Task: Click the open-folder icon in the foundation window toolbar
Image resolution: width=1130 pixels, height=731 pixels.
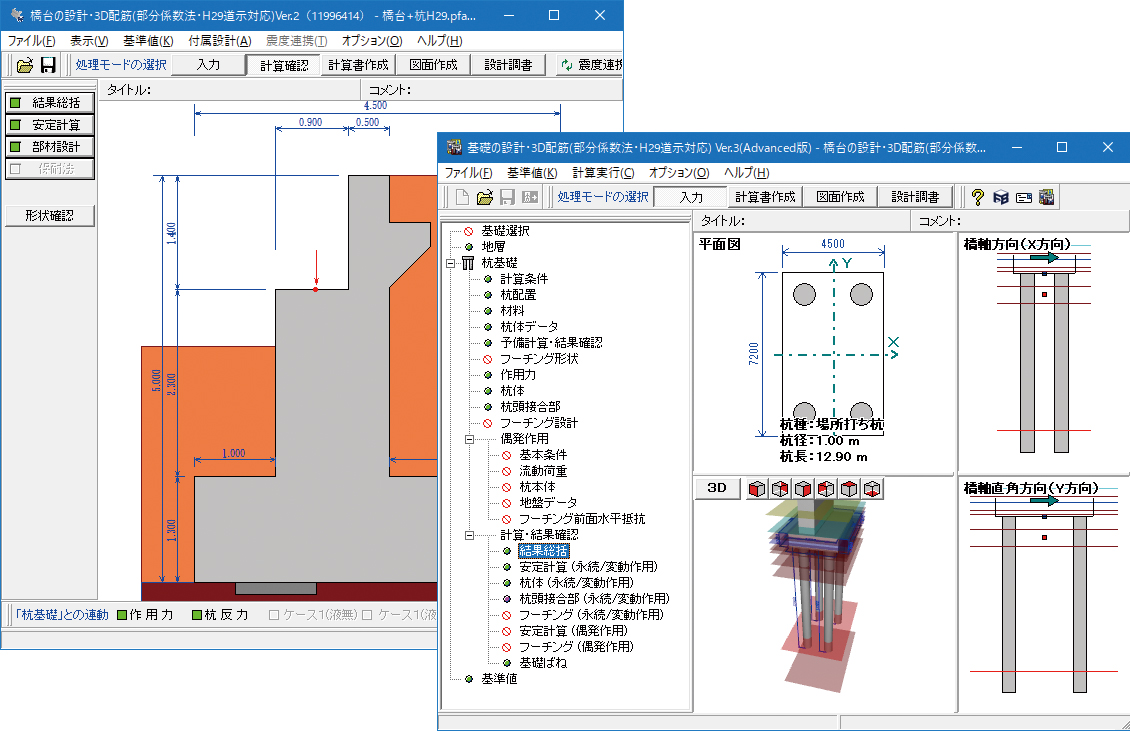Action: click(x=484, y=197)
